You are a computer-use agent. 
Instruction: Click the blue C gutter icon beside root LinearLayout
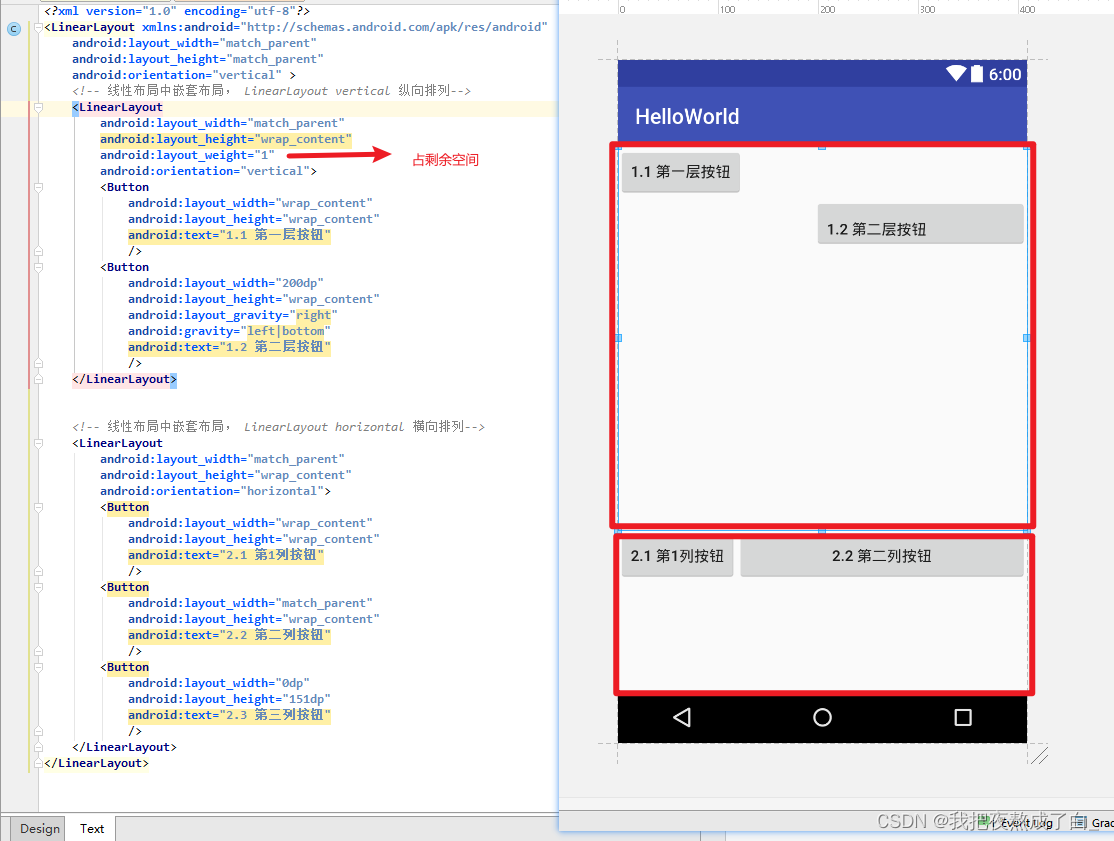coord(13,29)
